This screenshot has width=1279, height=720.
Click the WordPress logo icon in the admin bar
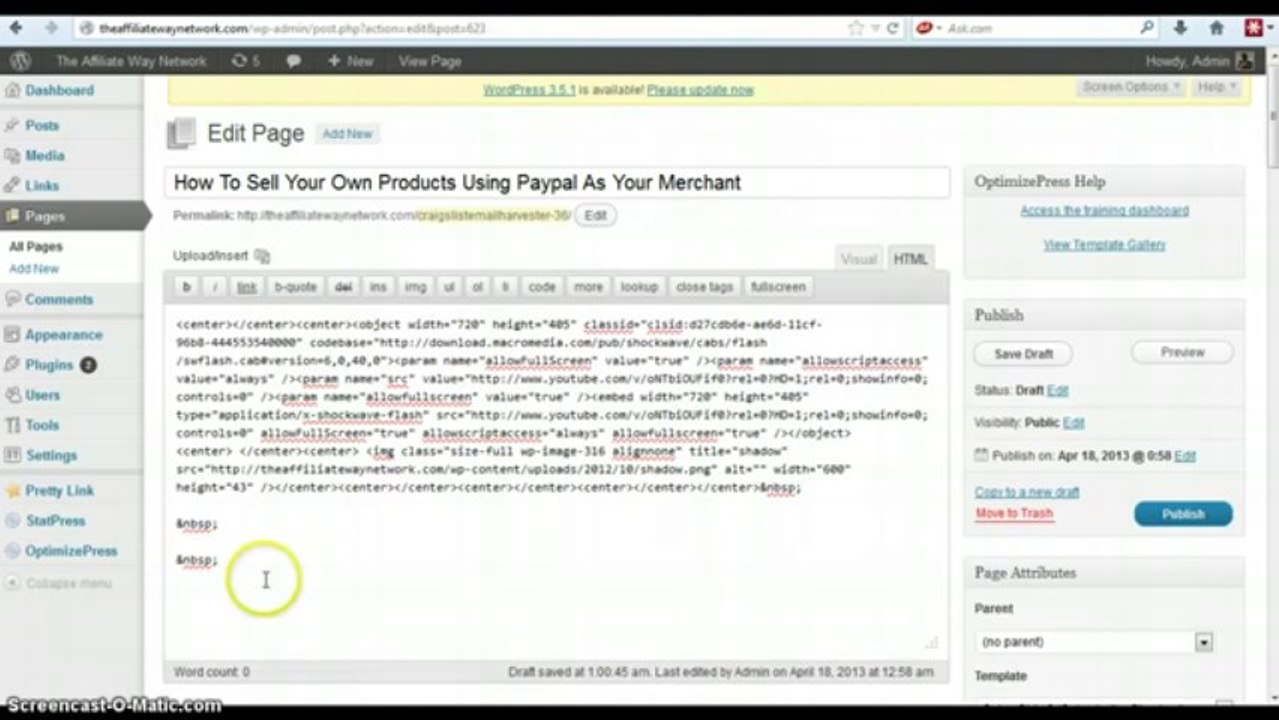19,61
